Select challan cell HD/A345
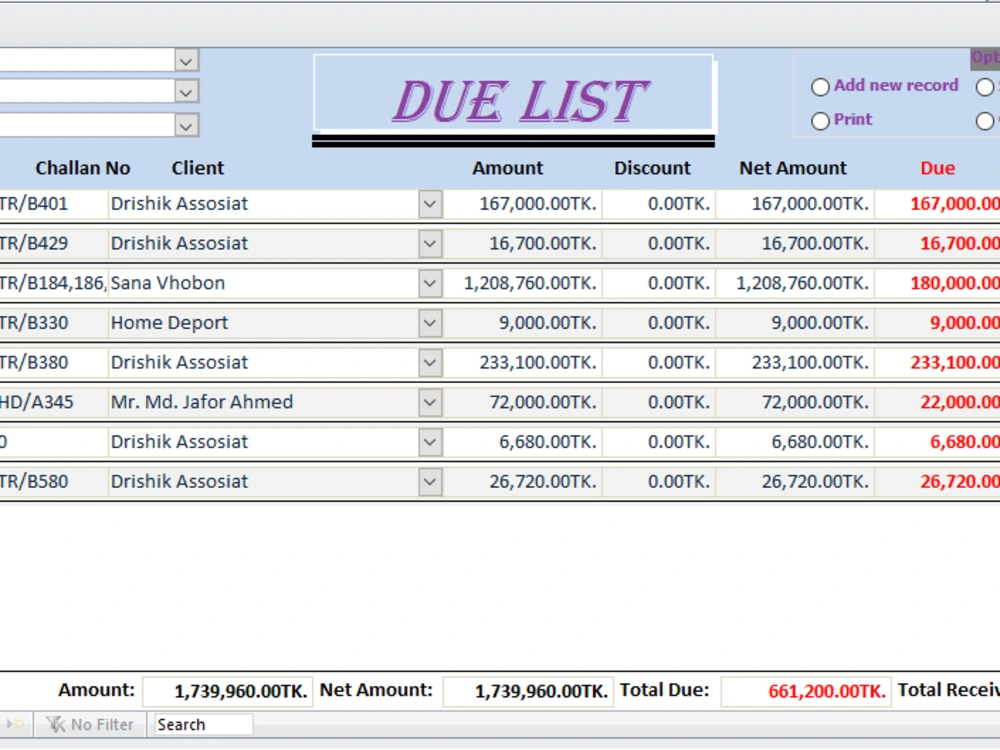 (53, 402)
